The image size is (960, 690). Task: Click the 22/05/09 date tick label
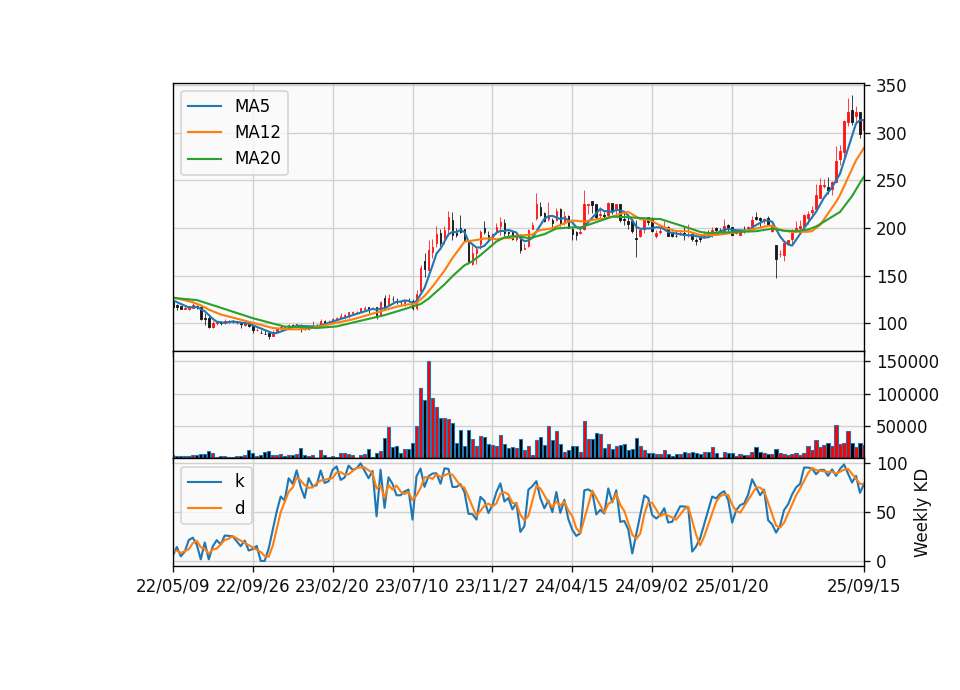(x=173, y=586)
